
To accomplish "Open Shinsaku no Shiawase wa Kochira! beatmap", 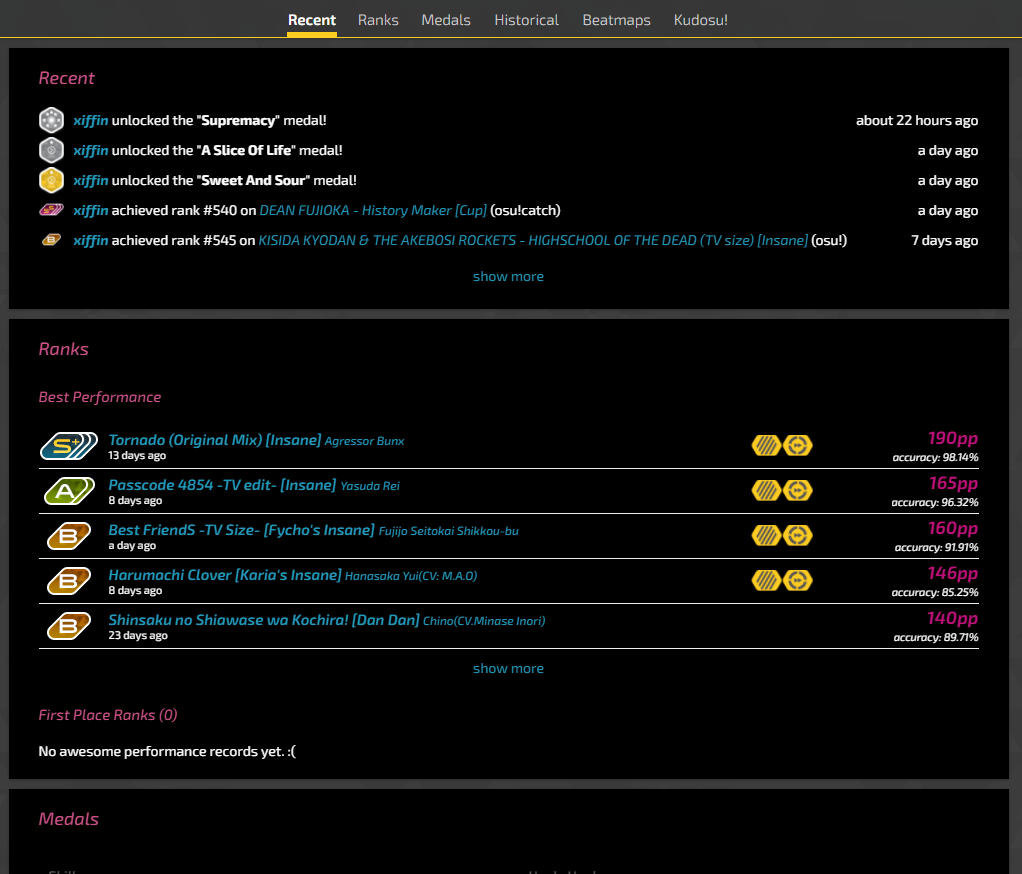I will (x=263, y=620).
